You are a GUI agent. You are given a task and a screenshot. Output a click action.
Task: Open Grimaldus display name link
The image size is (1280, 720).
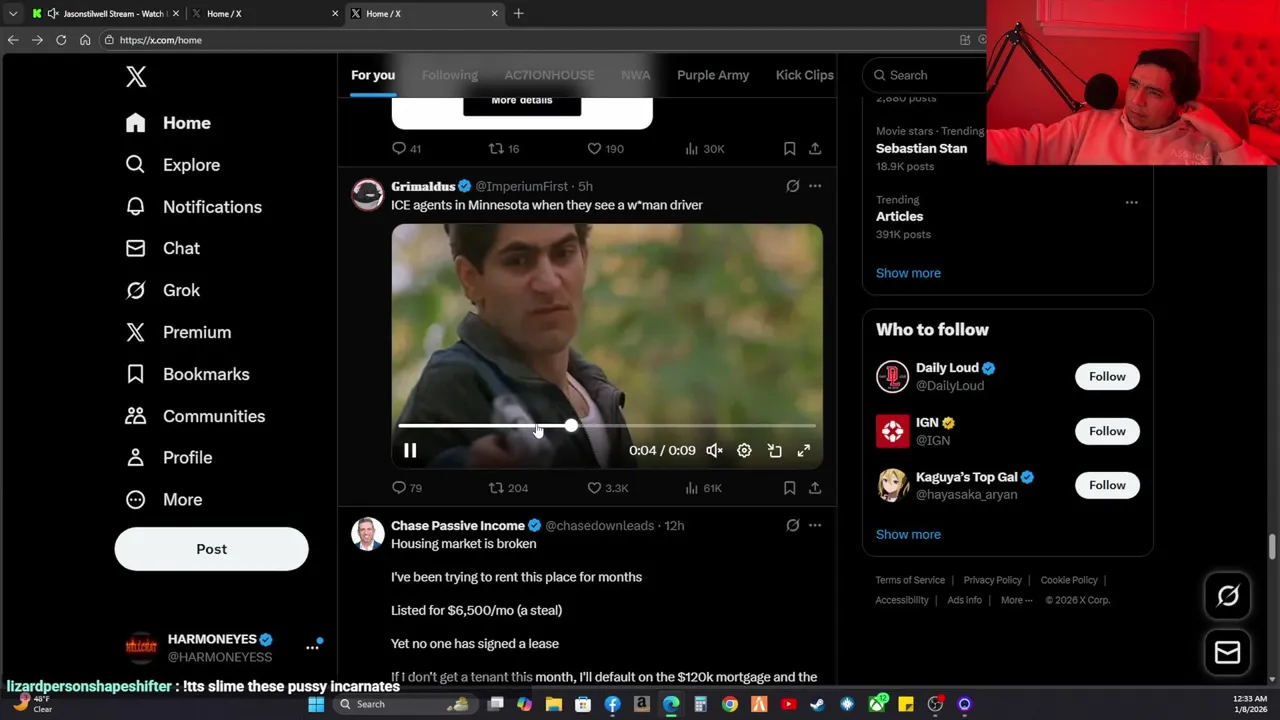pyautogui.click(x=423, y=186)
